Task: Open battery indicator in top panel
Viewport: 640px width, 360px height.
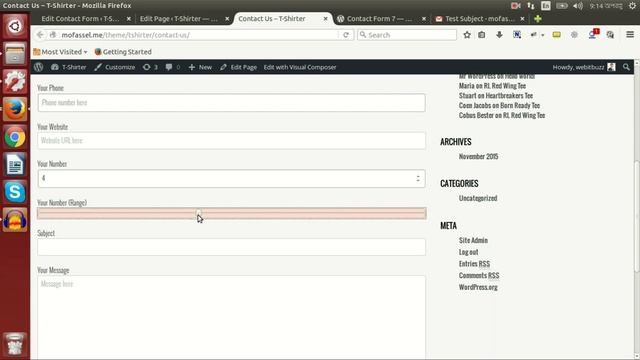Action: [x=562, y=6]
